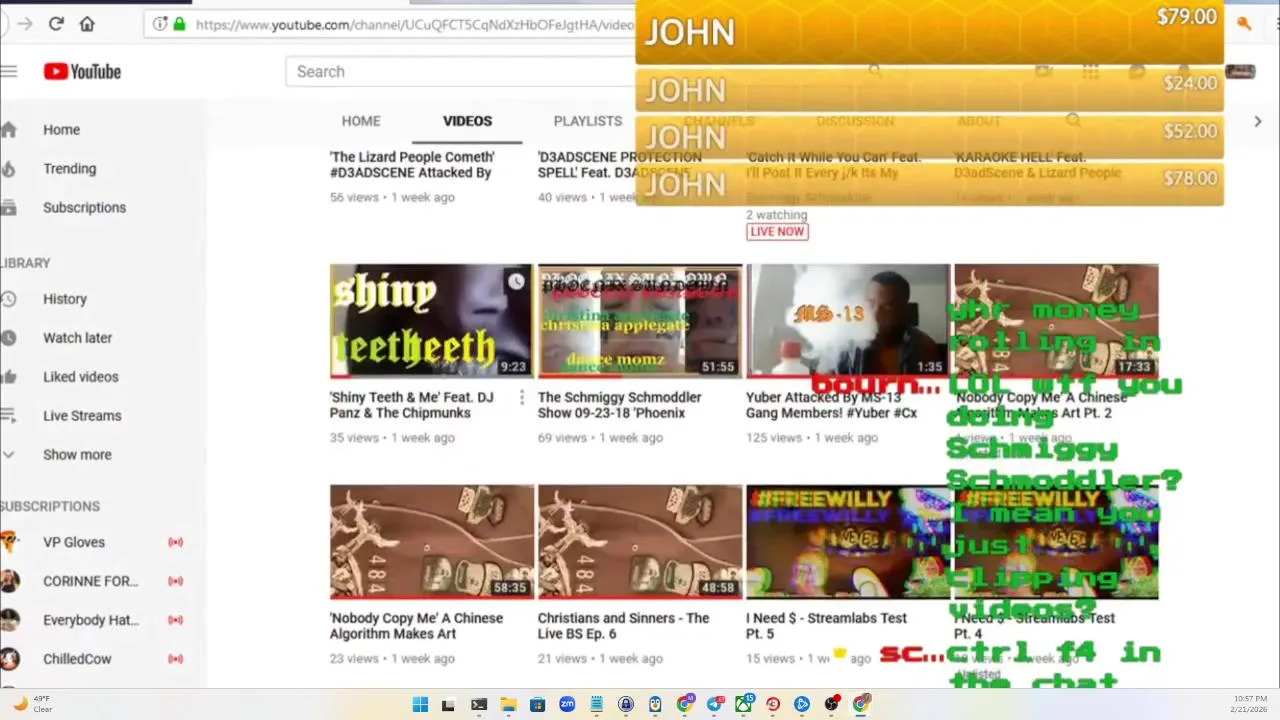Open the green Xbox icon in taskbar

click(743, 705)
